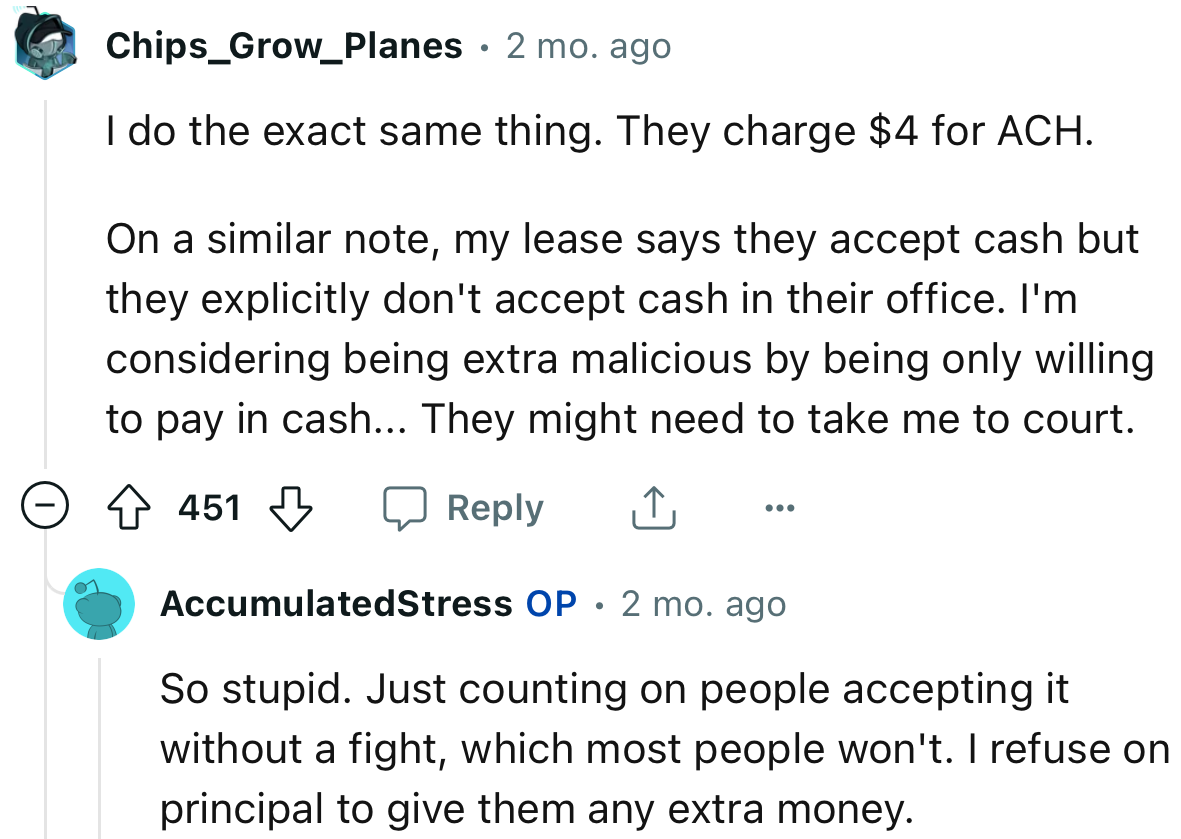The image size is (1181, 839).
Task: Click the OP badge next to AccumulatedStress
Action: pyautogui.click(x=551, y=604)
